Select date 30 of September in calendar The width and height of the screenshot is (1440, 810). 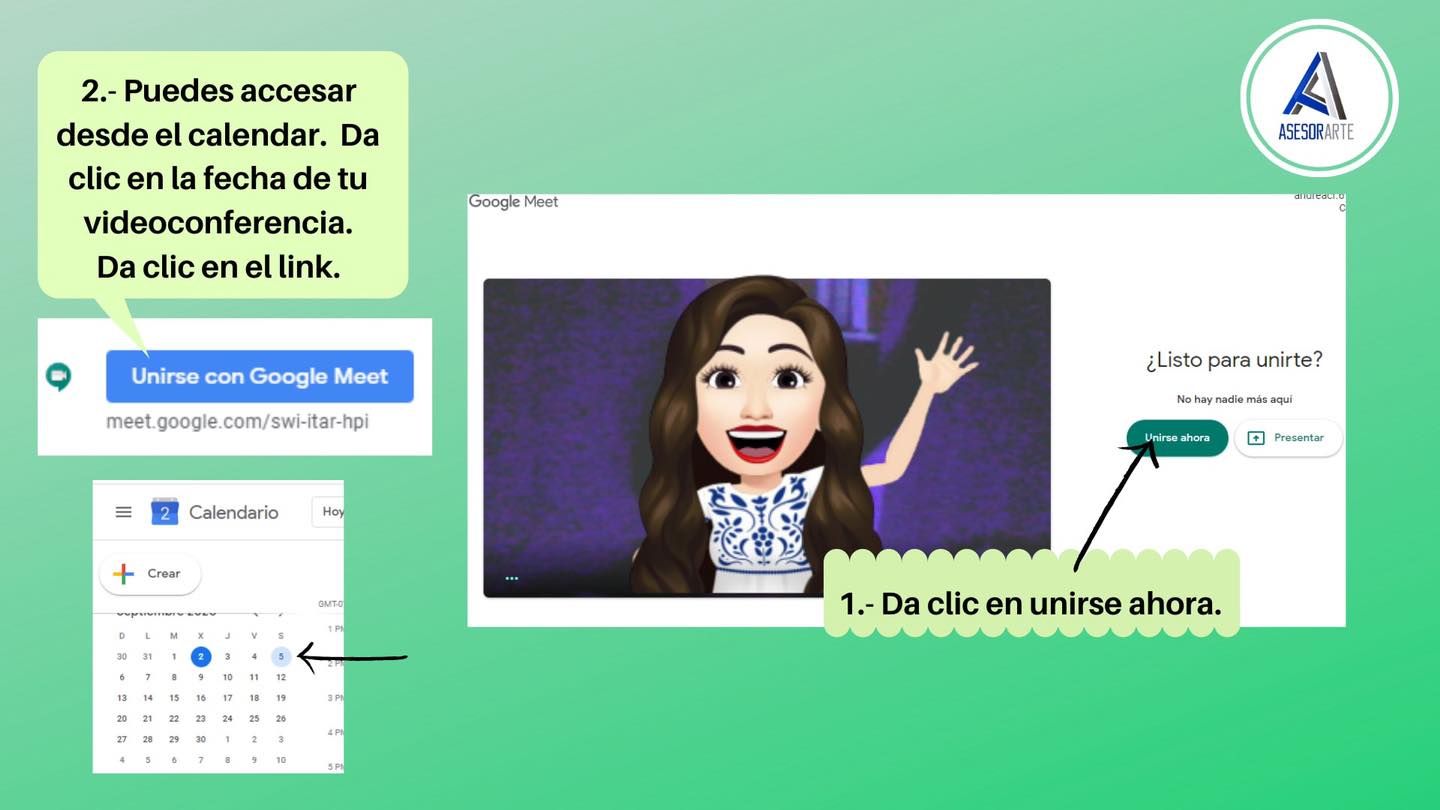pyautogui.click(x=201, y=739)
